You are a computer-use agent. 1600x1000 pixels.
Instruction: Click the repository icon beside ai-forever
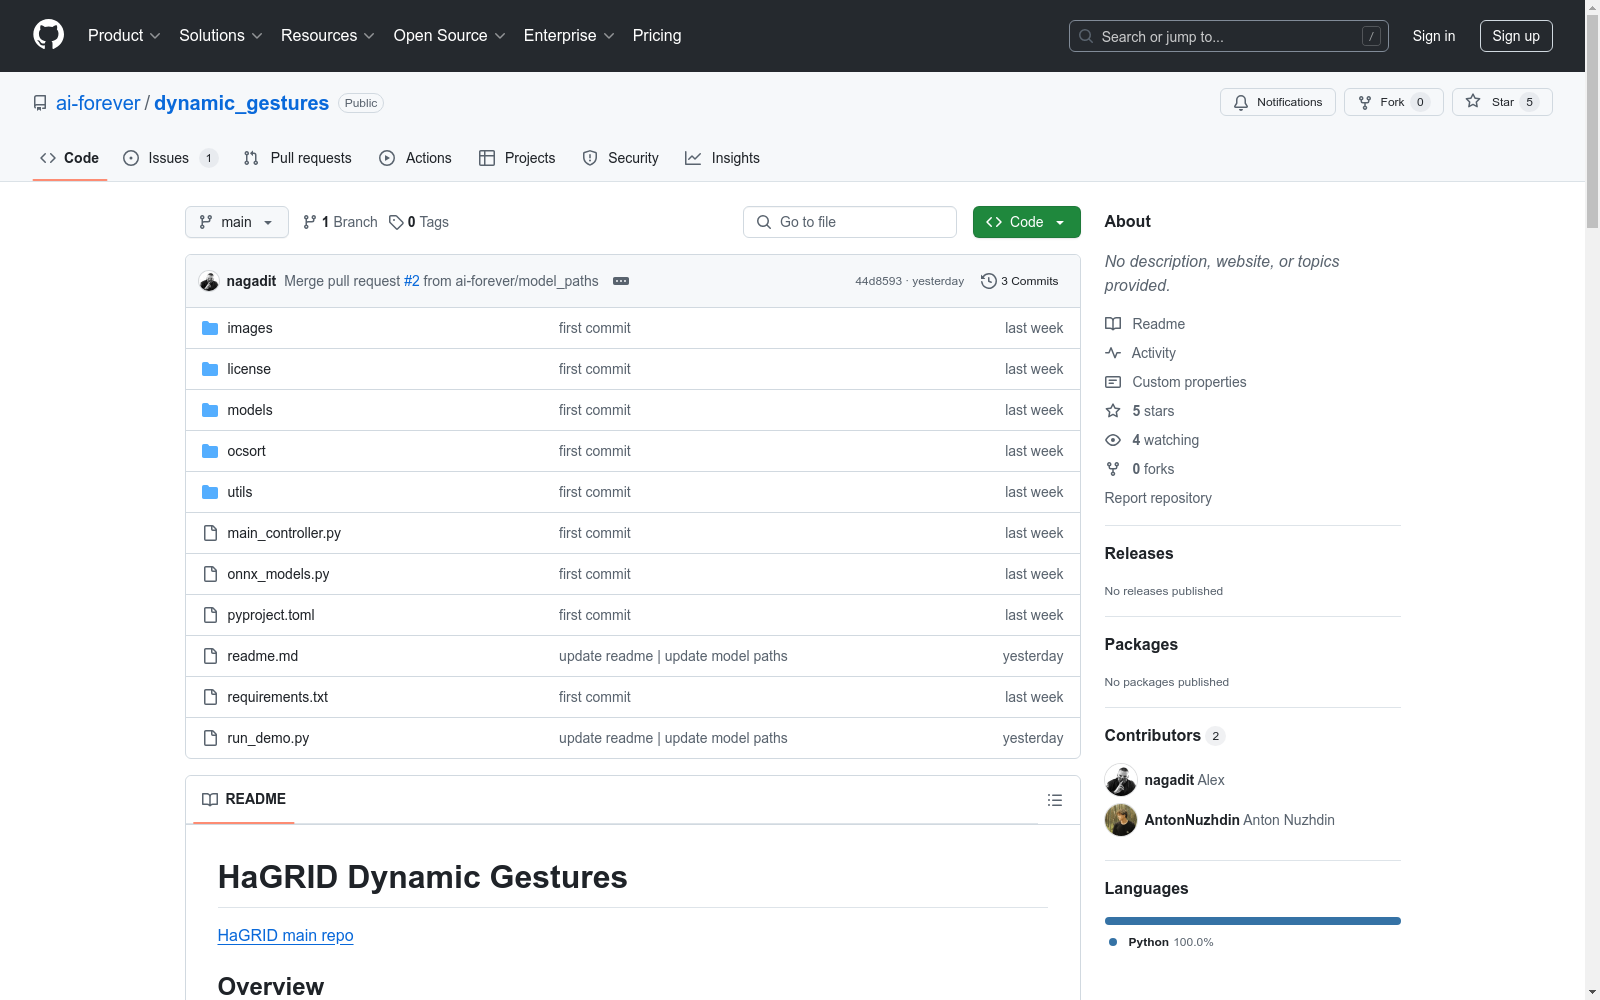tap(40, 103)
